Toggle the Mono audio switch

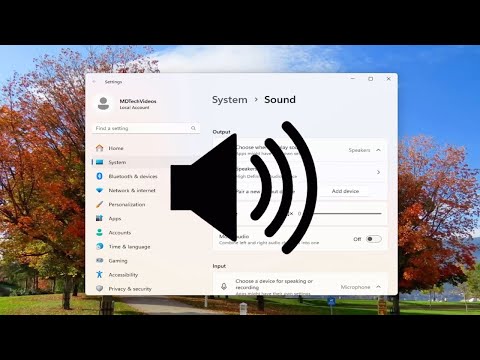tap(373, 239)
